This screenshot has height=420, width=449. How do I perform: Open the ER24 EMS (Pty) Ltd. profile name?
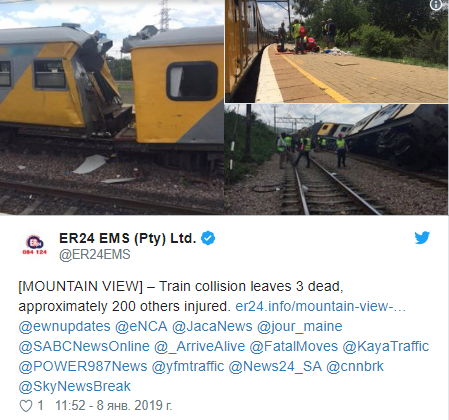point(128,238)
